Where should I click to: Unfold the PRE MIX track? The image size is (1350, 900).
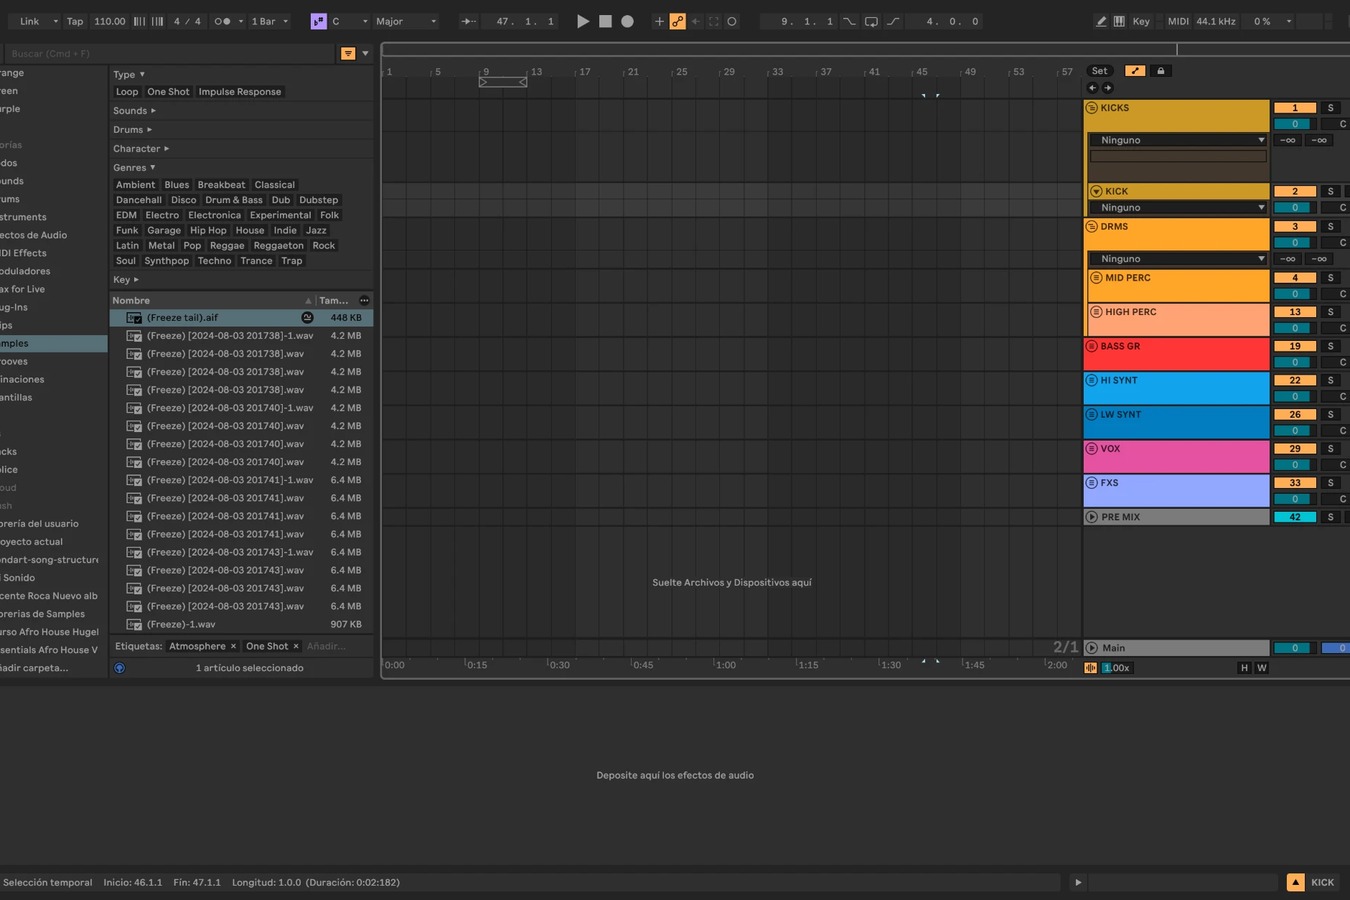[x=1092, y=517]
